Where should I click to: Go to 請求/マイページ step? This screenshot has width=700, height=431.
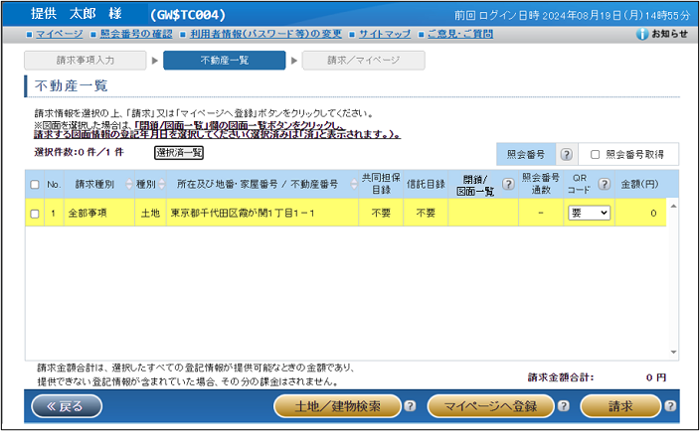click(x=363, y=60)
